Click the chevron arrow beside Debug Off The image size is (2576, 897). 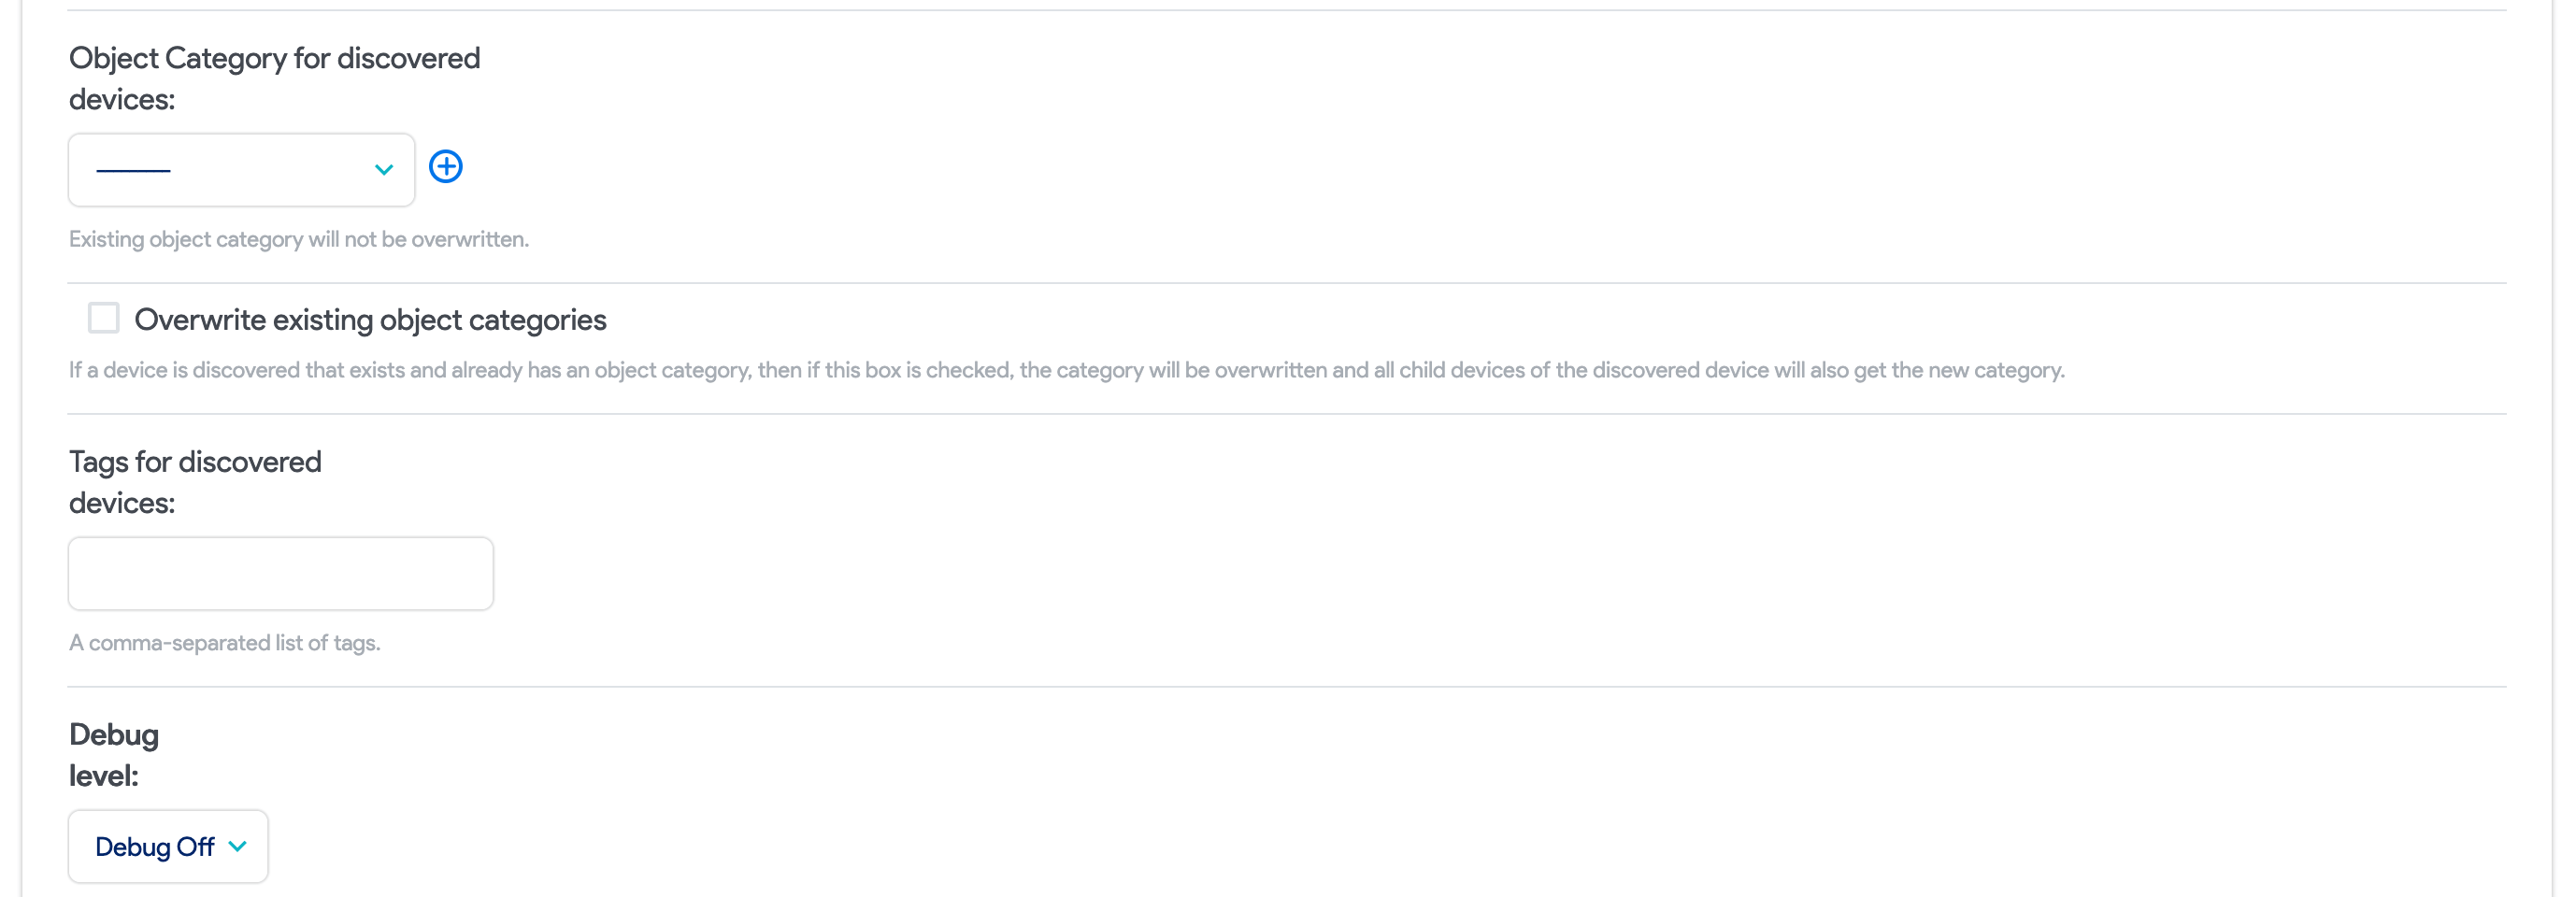[238, 846]
